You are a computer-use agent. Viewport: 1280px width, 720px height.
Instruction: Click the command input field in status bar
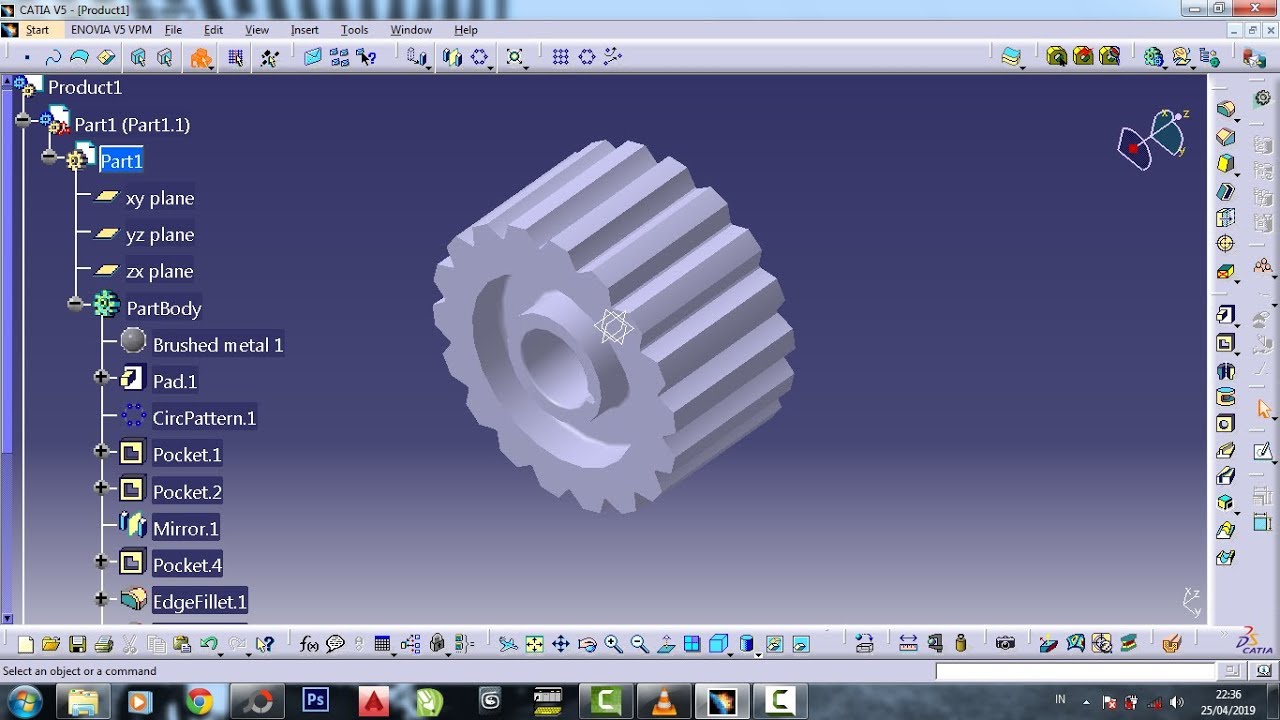click(x=1076, y=671)
